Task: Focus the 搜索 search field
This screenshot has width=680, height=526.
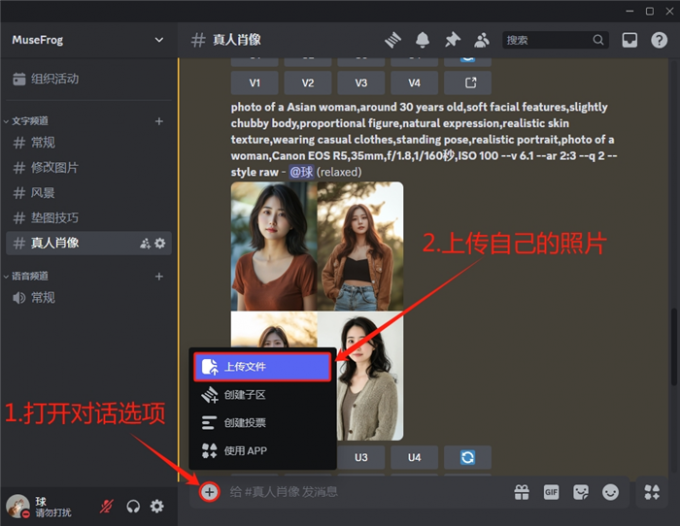Action: pyautogui.click(x=555, y=40)
